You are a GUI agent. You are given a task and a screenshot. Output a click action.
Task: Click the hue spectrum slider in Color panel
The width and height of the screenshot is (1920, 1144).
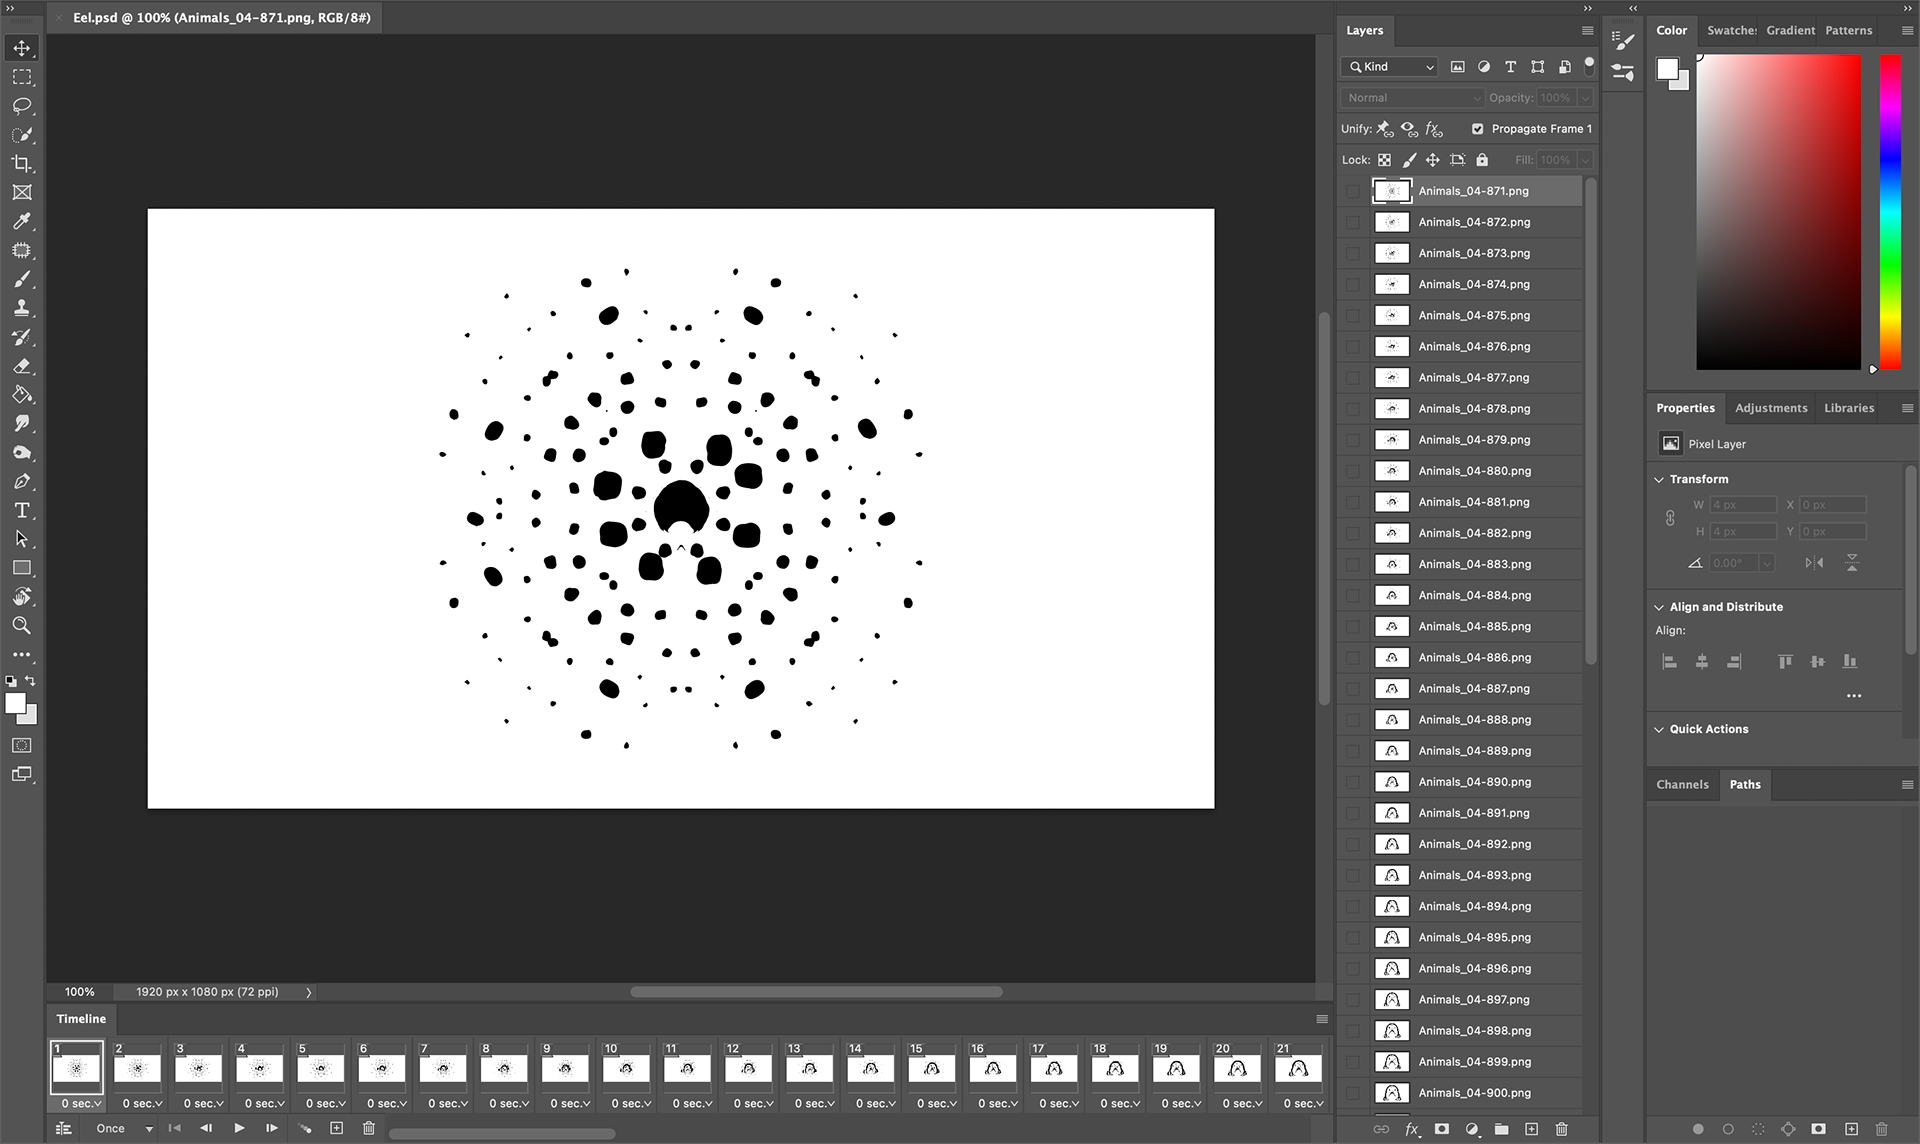coord(1889,212)
